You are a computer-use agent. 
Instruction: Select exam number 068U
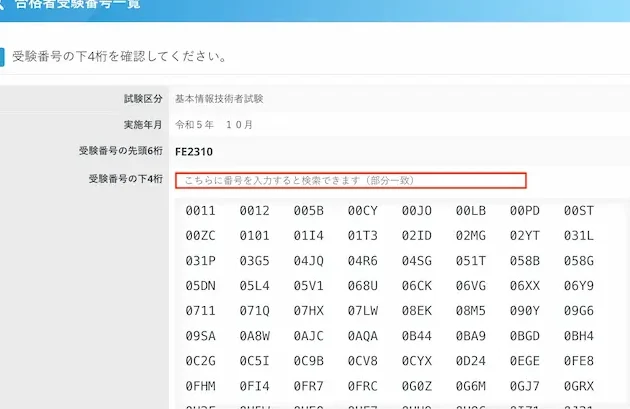pyautogui.click(x=362, y=286)
